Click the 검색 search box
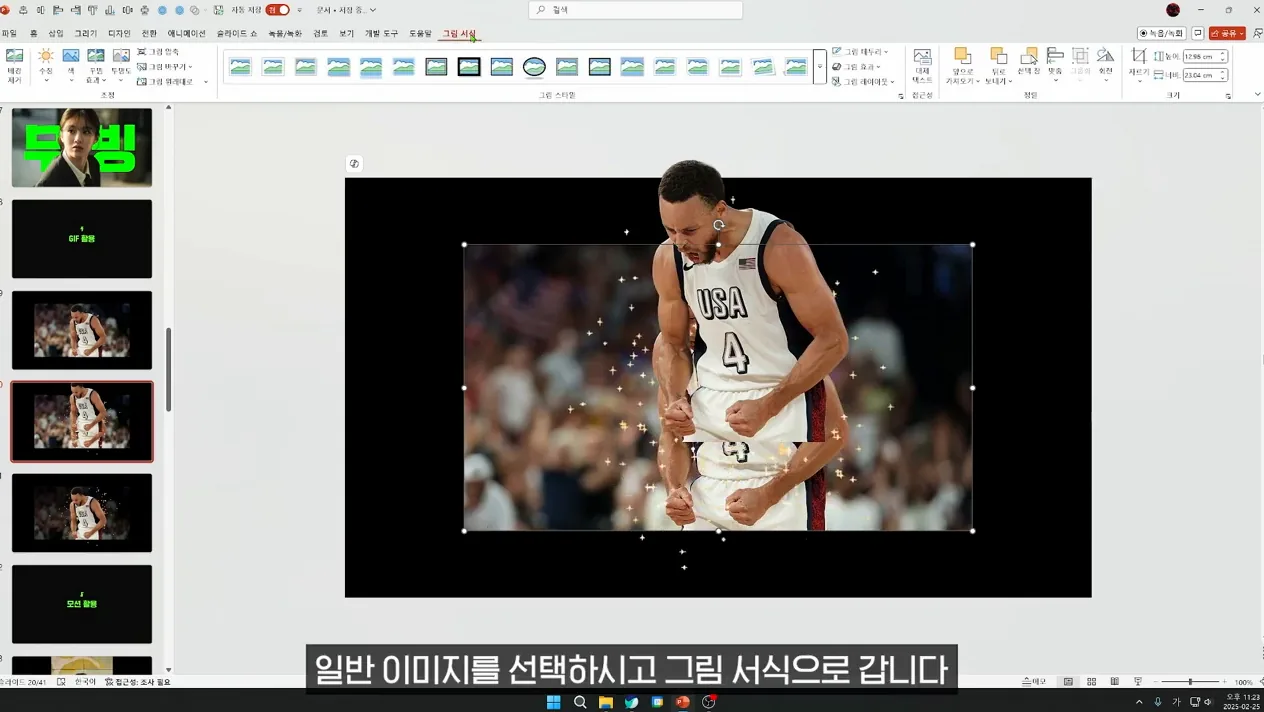The image size is (1264, 712). pos(636,10)
